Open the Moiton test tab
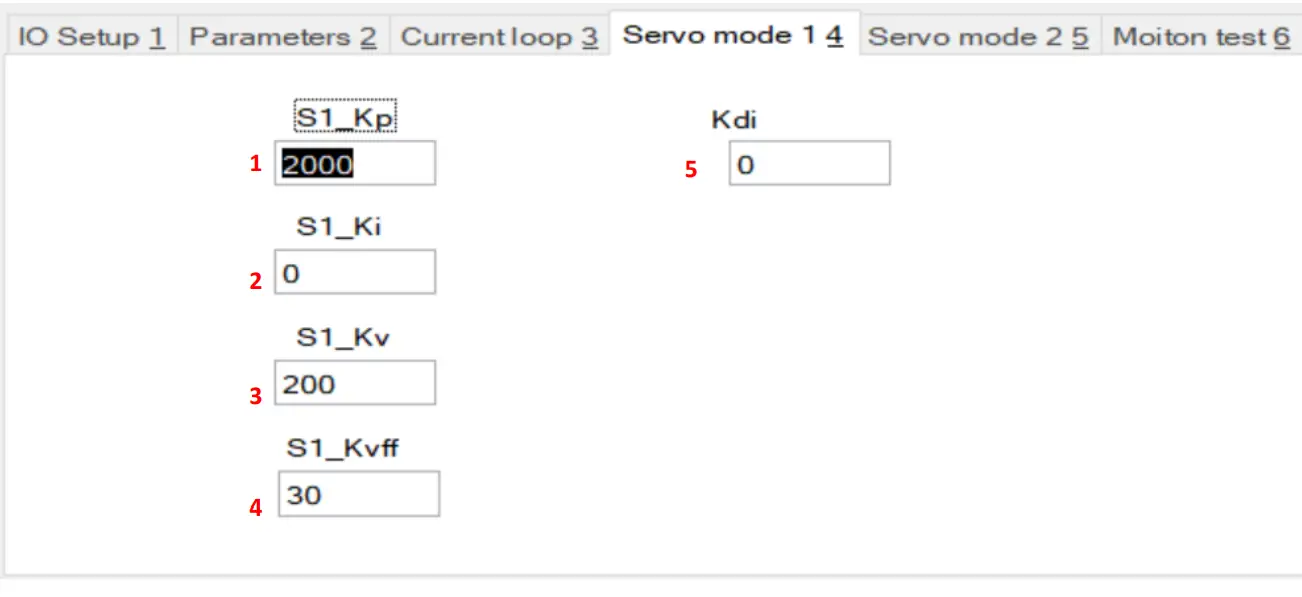 point(1200,37)
